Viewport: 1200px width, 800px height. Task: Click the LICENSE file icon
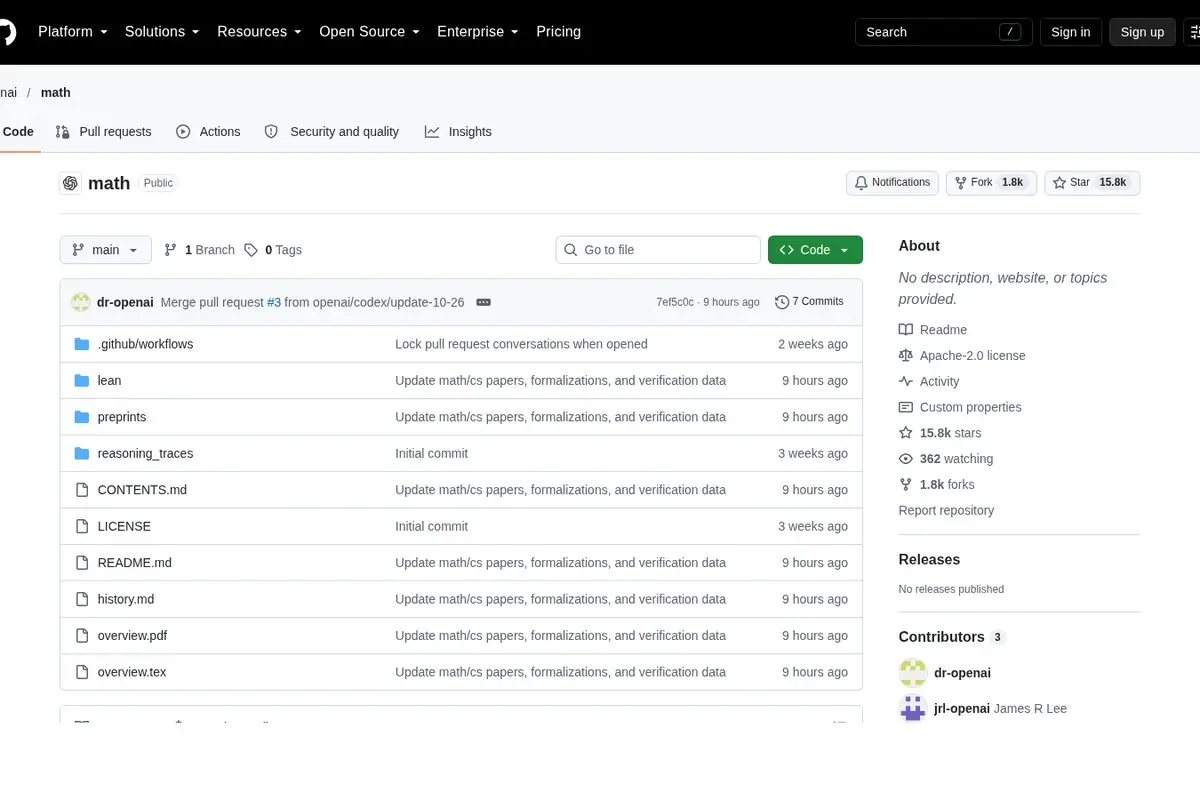[x=82, y=527]
